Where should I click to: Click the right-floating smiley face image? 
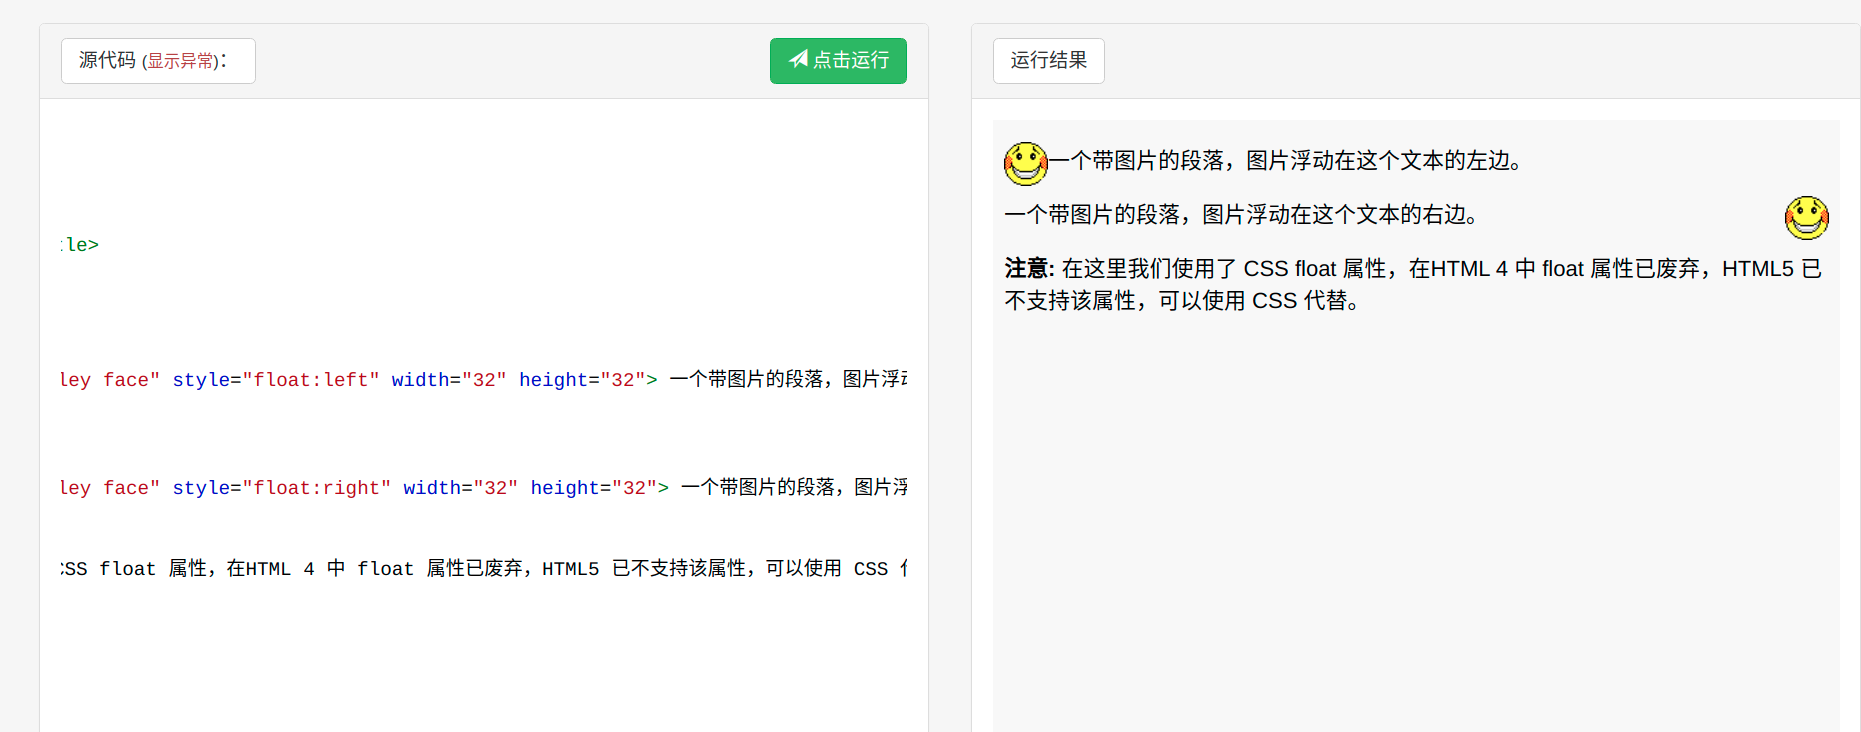click(x=1807, y=218)
